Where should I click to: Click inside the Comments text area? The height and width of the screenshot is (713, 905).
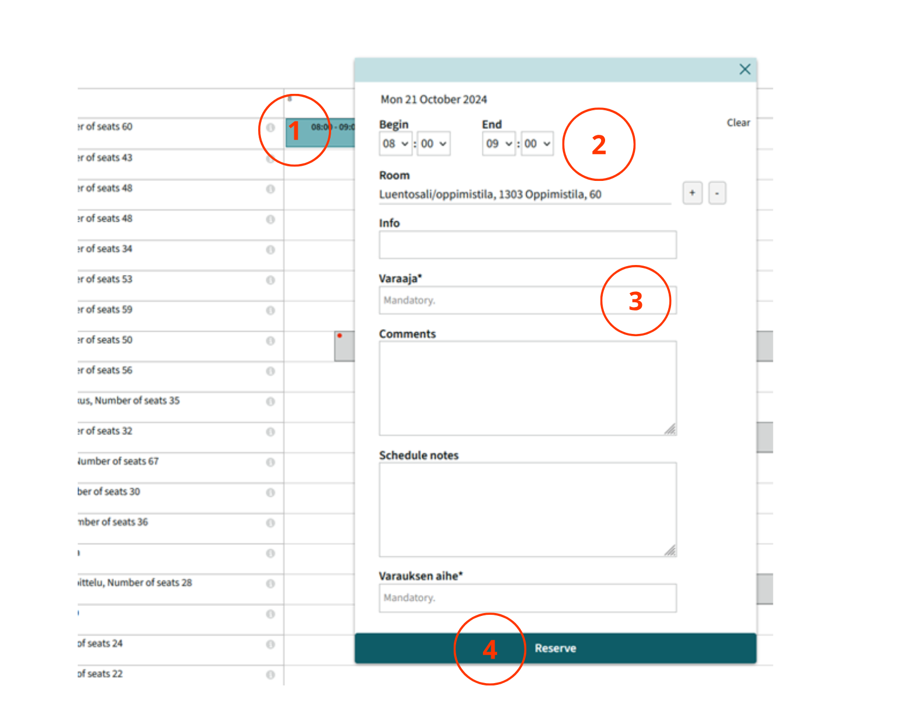[527, 387]
